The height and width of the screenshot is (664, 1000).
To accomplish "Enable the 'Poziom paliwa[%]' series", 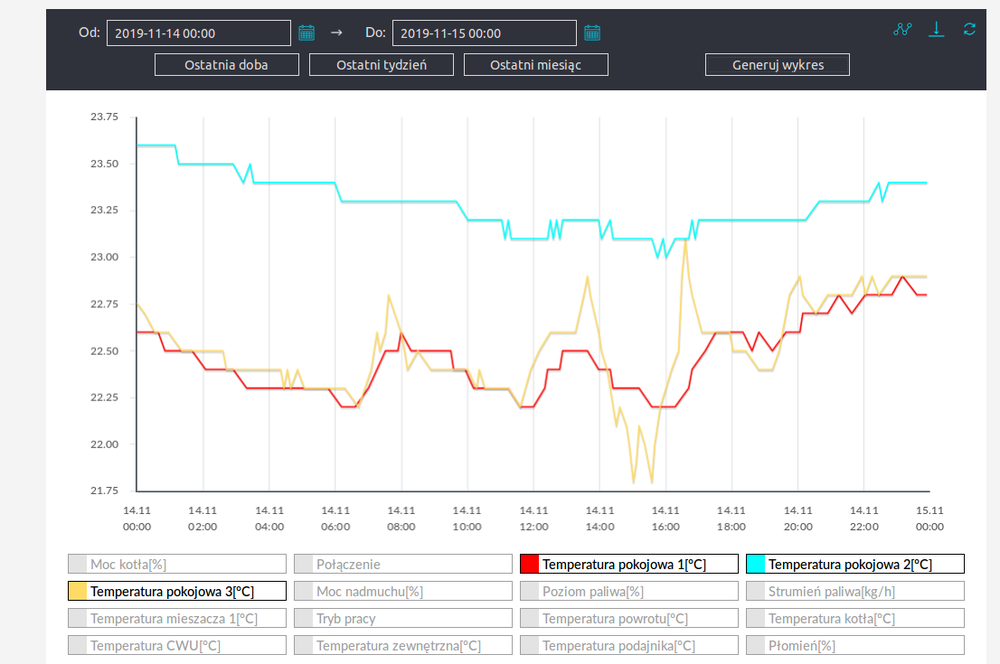I will [x=629, y=591].
